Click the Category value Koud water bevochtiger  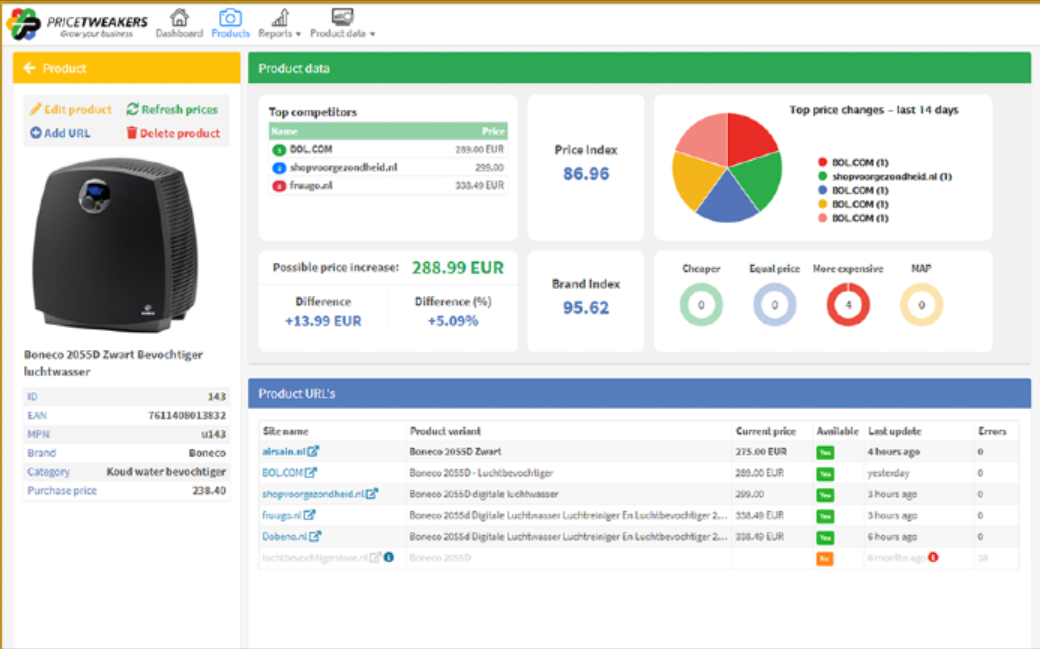166,472
